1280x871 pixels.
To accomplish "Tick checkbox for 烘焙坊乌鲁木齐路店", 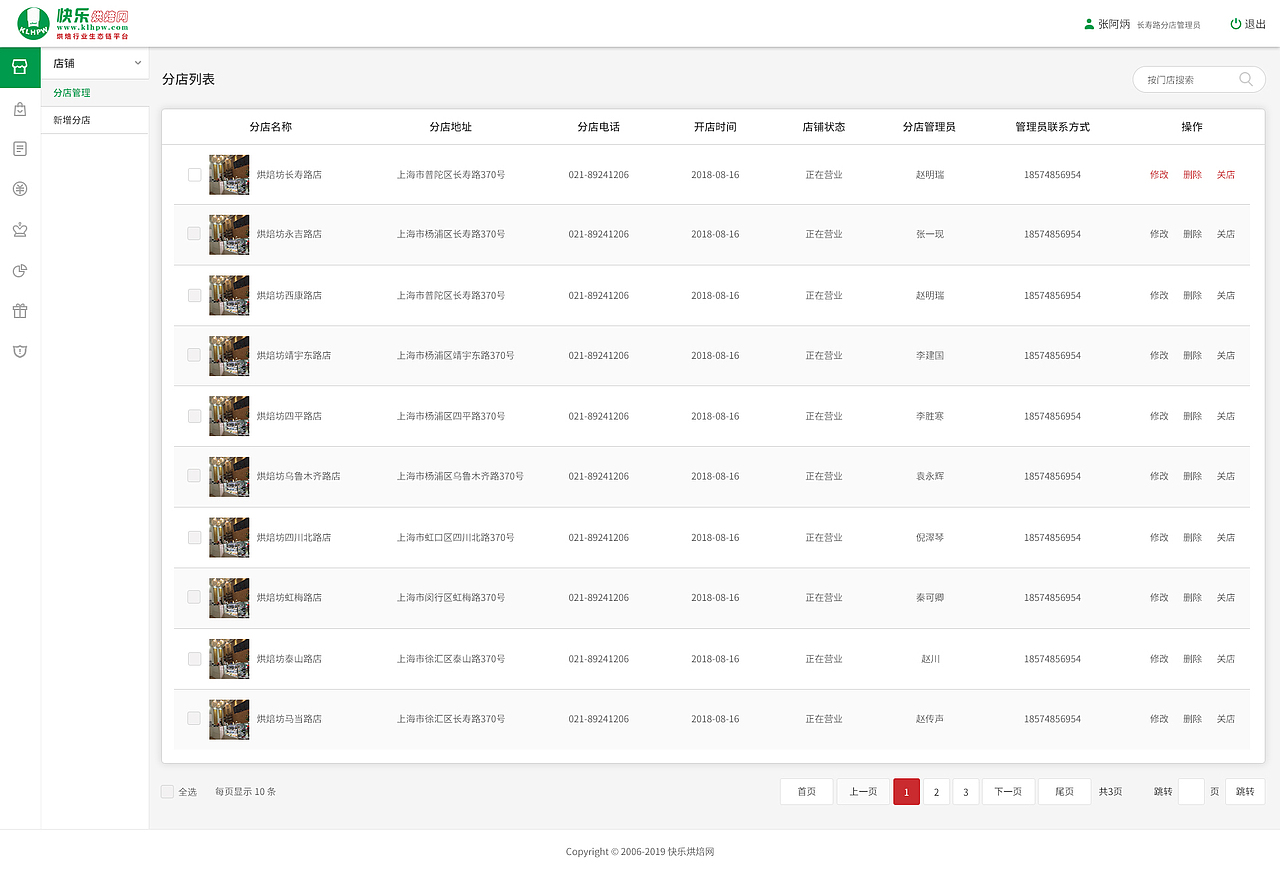I will [x=194, y=476].
